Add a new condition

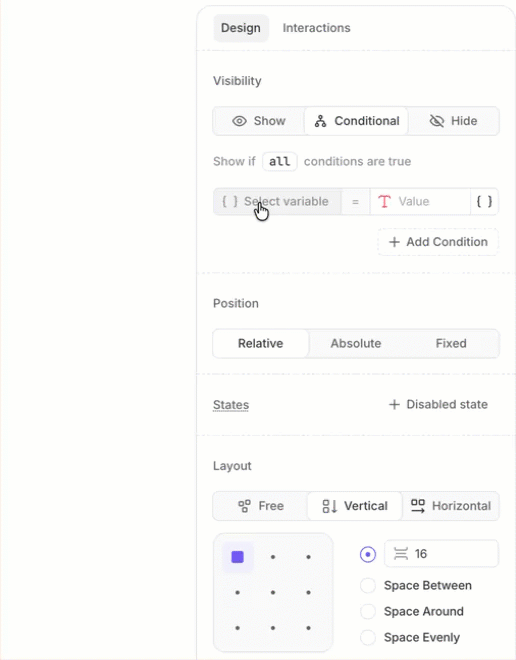(438, 242)
